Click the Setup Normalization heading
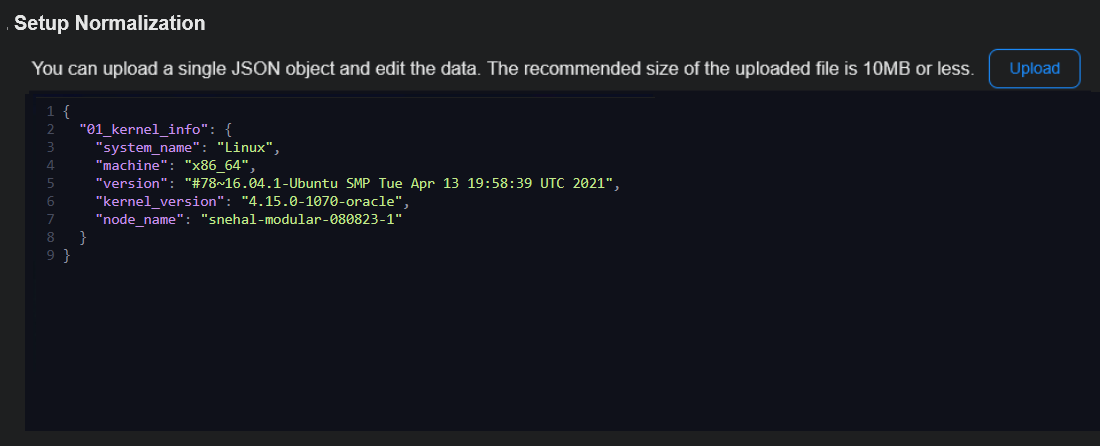 point(110,22)
